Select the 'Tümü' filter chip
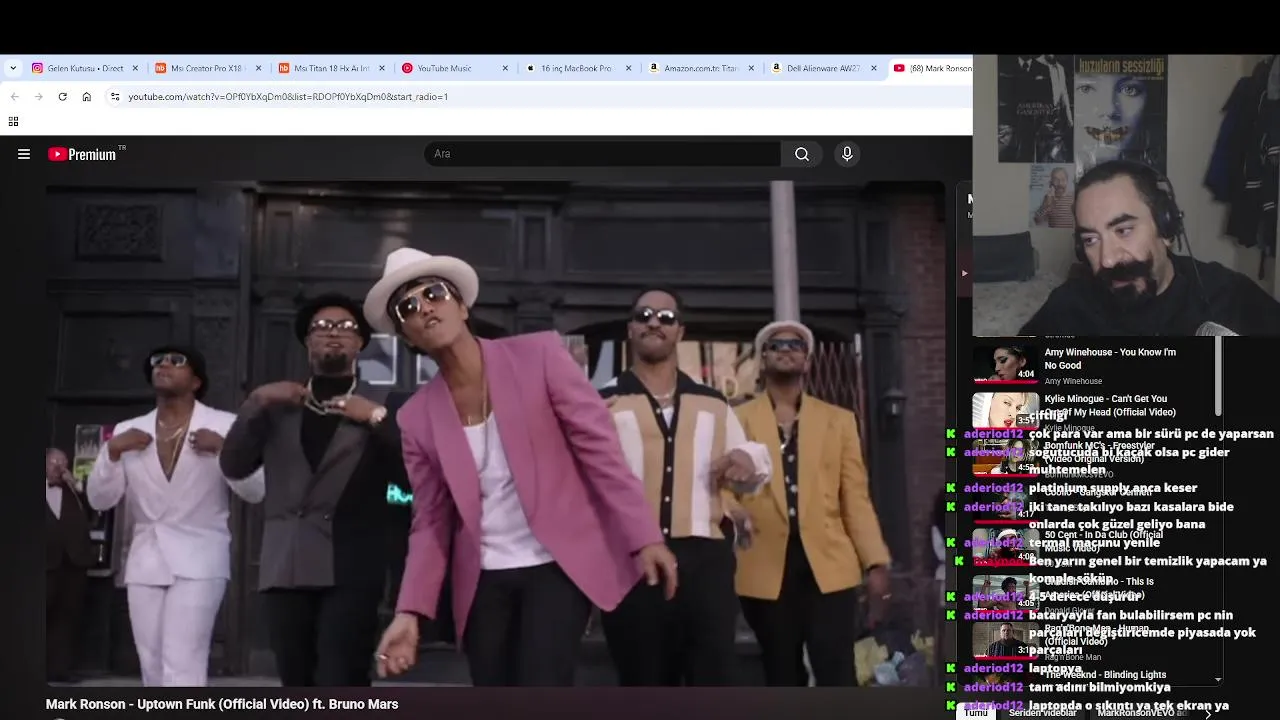 coord(976,712)
